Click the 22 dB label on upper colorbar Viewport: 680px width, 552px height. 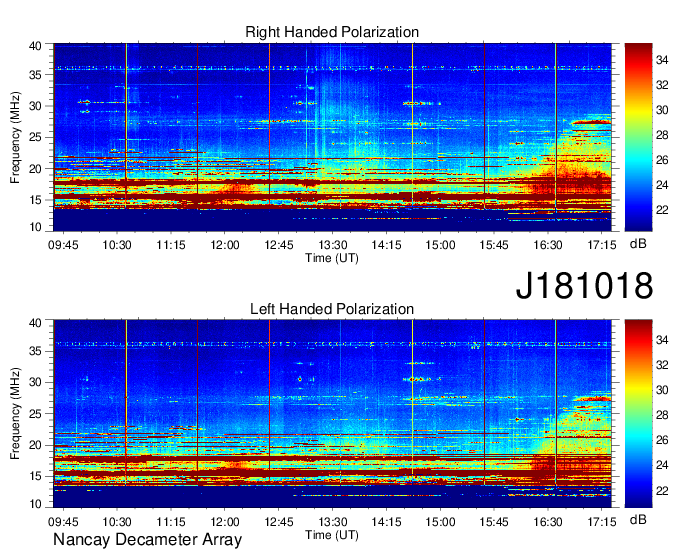tap(662, 210)
